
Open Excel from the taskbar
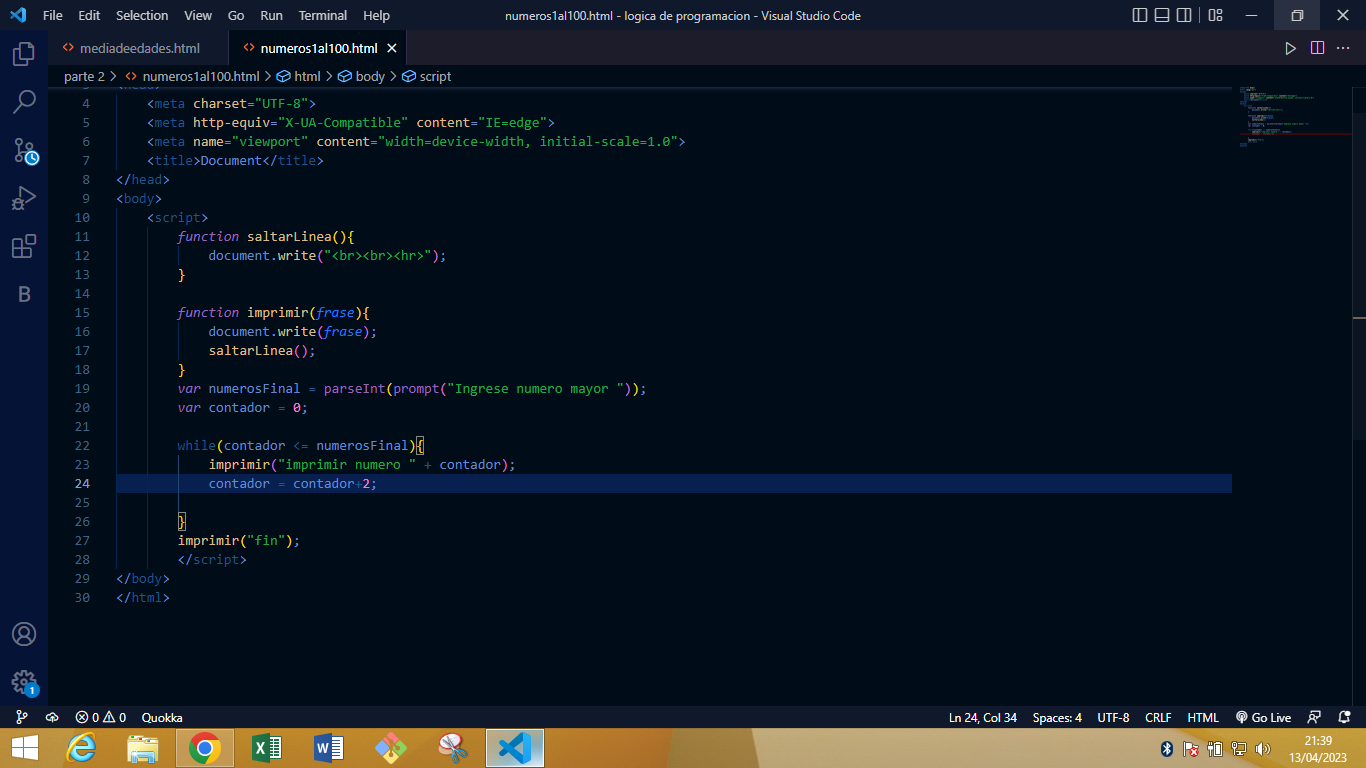pyautogui.click(x=267, y=748)
